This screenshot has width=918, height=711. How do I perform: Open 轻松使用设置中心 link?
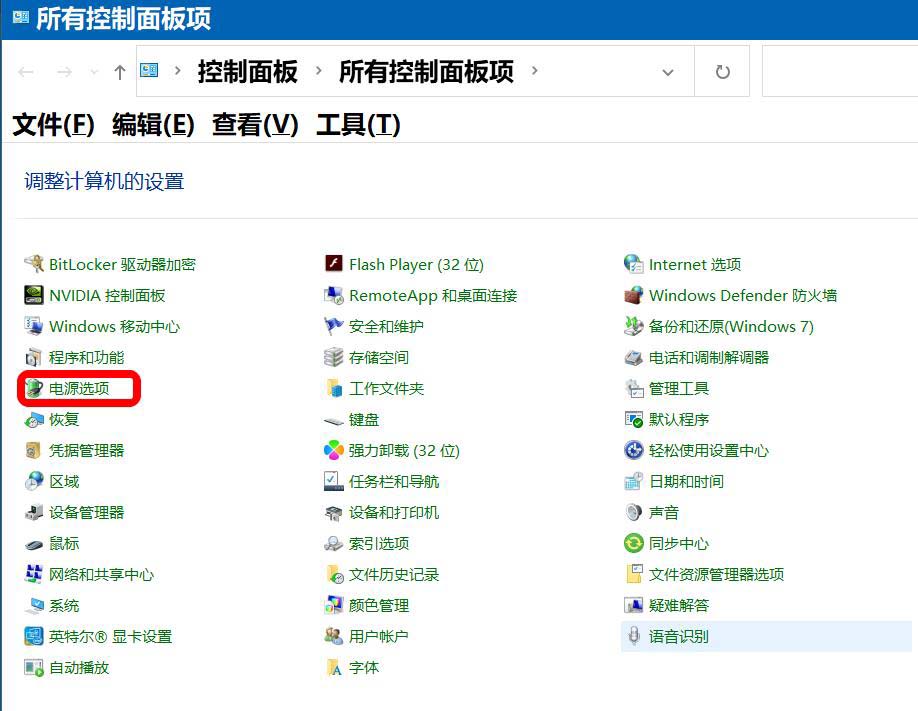click(708, 450)
